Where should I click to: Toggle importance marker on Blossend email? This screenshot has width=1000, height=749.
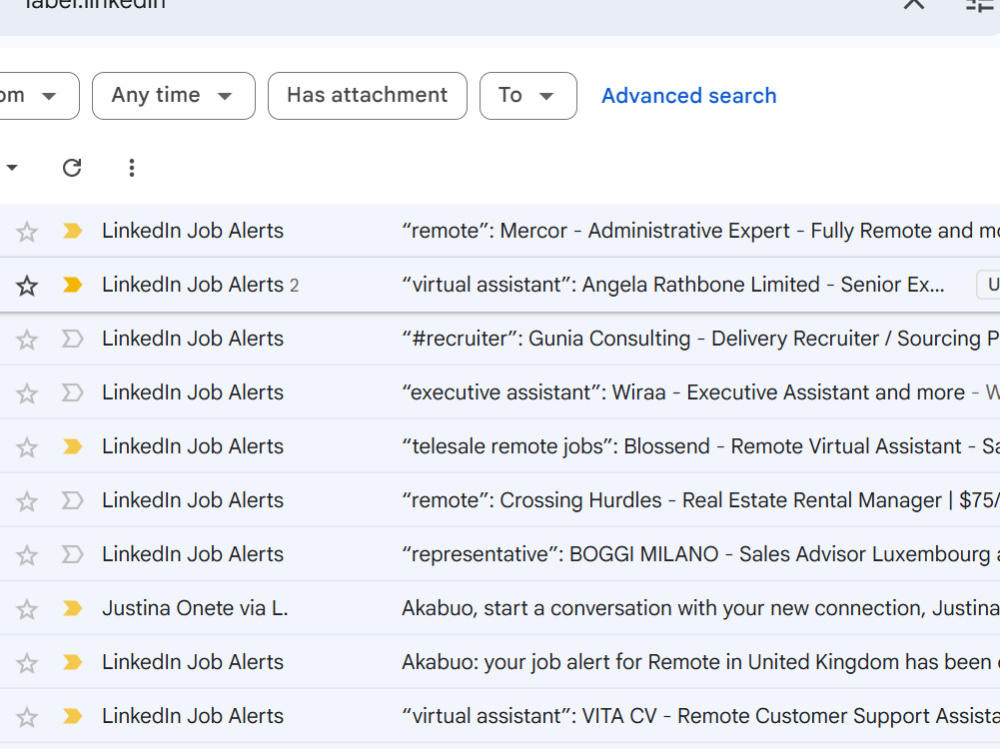point(73,446)
